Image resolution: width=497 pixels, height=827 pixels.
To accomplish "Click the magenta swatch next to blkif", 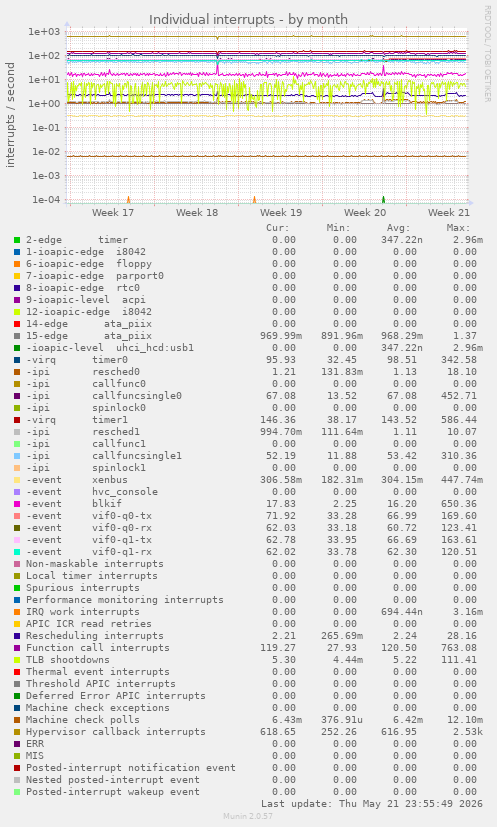I will [17, 504].
